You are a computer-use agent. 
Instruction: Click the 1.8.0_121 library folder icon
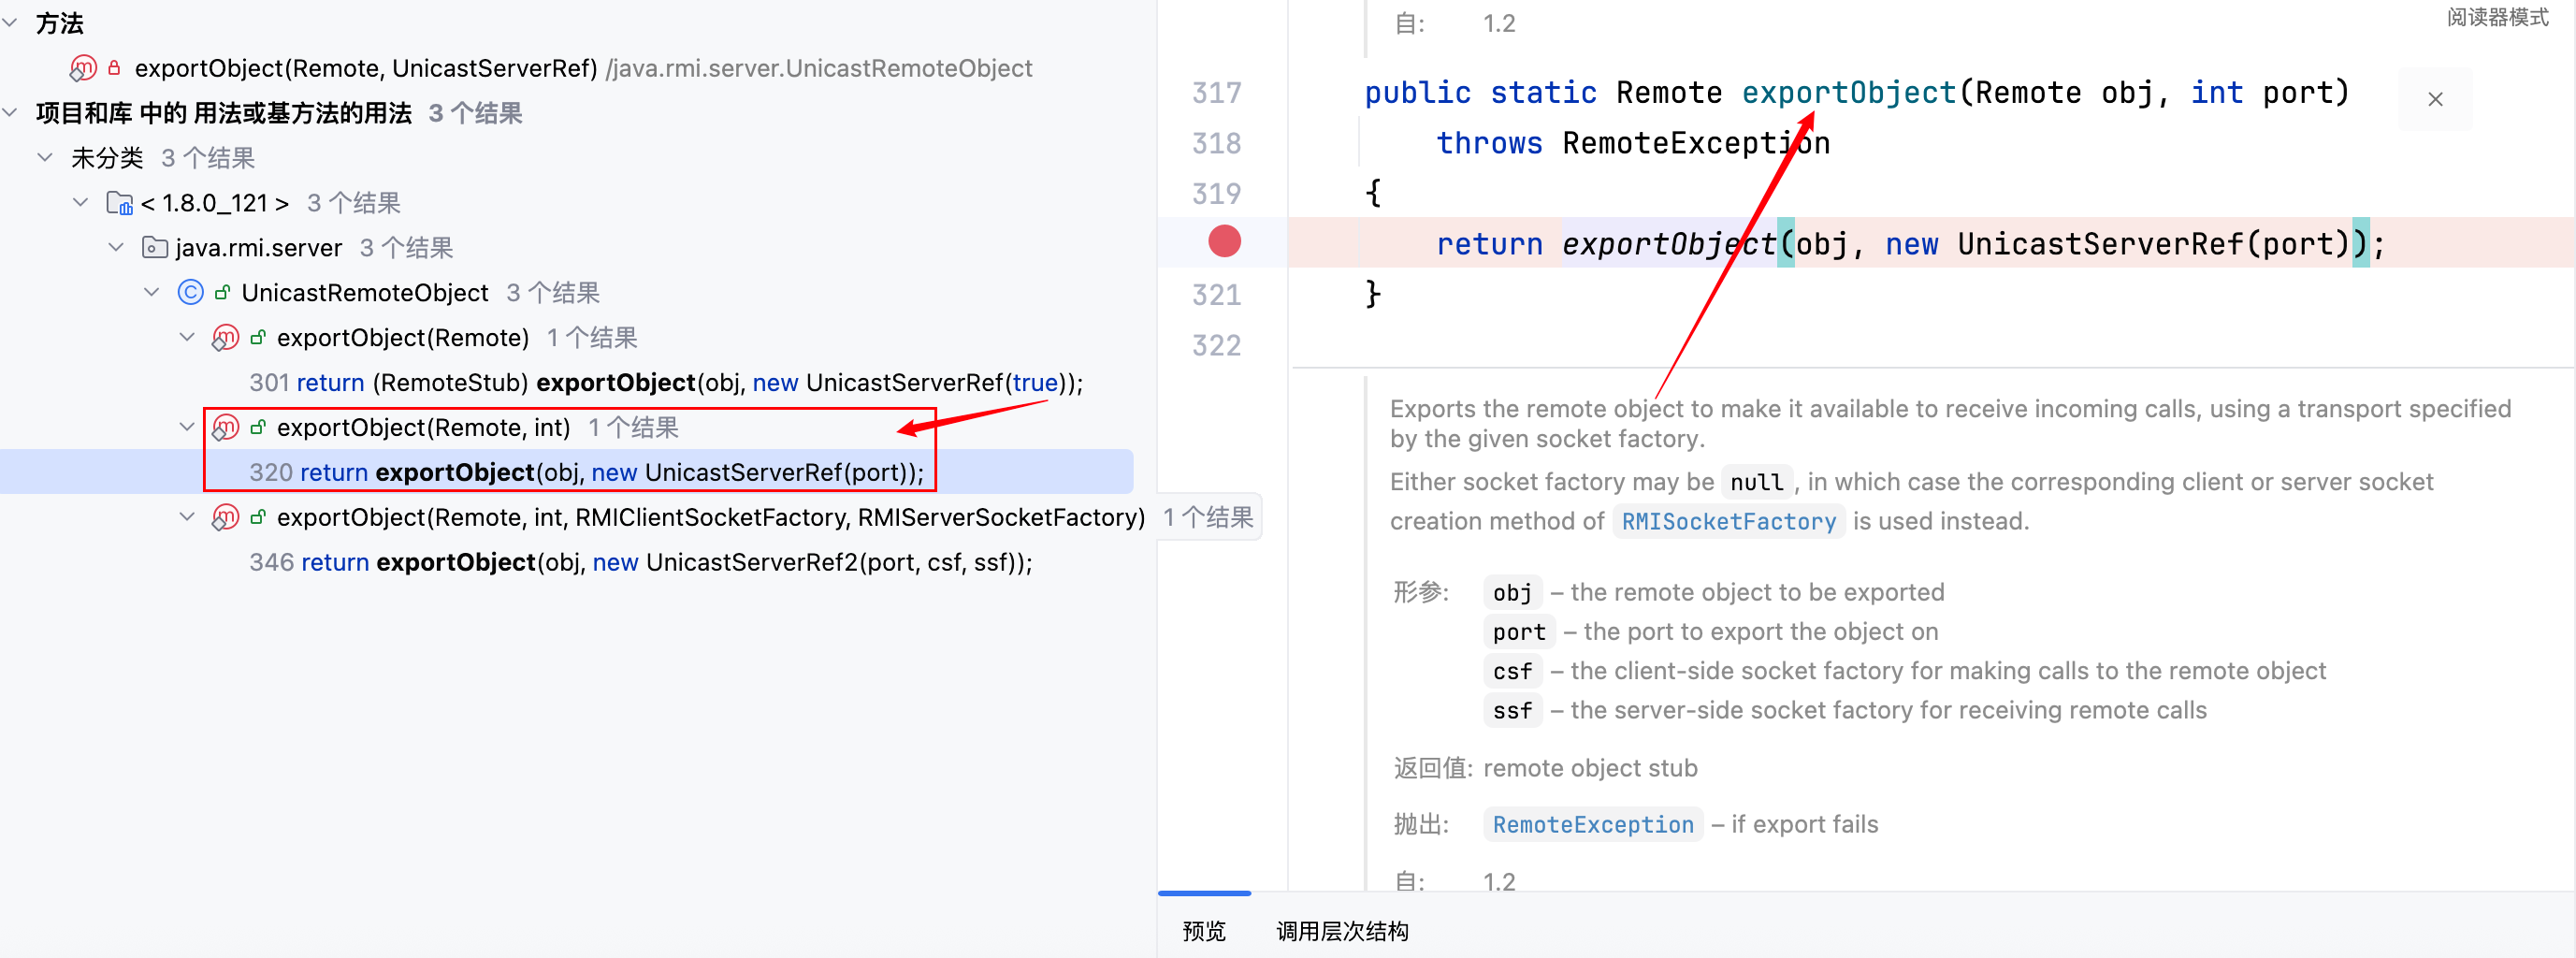pyautogui.click(x=119, y=203)
